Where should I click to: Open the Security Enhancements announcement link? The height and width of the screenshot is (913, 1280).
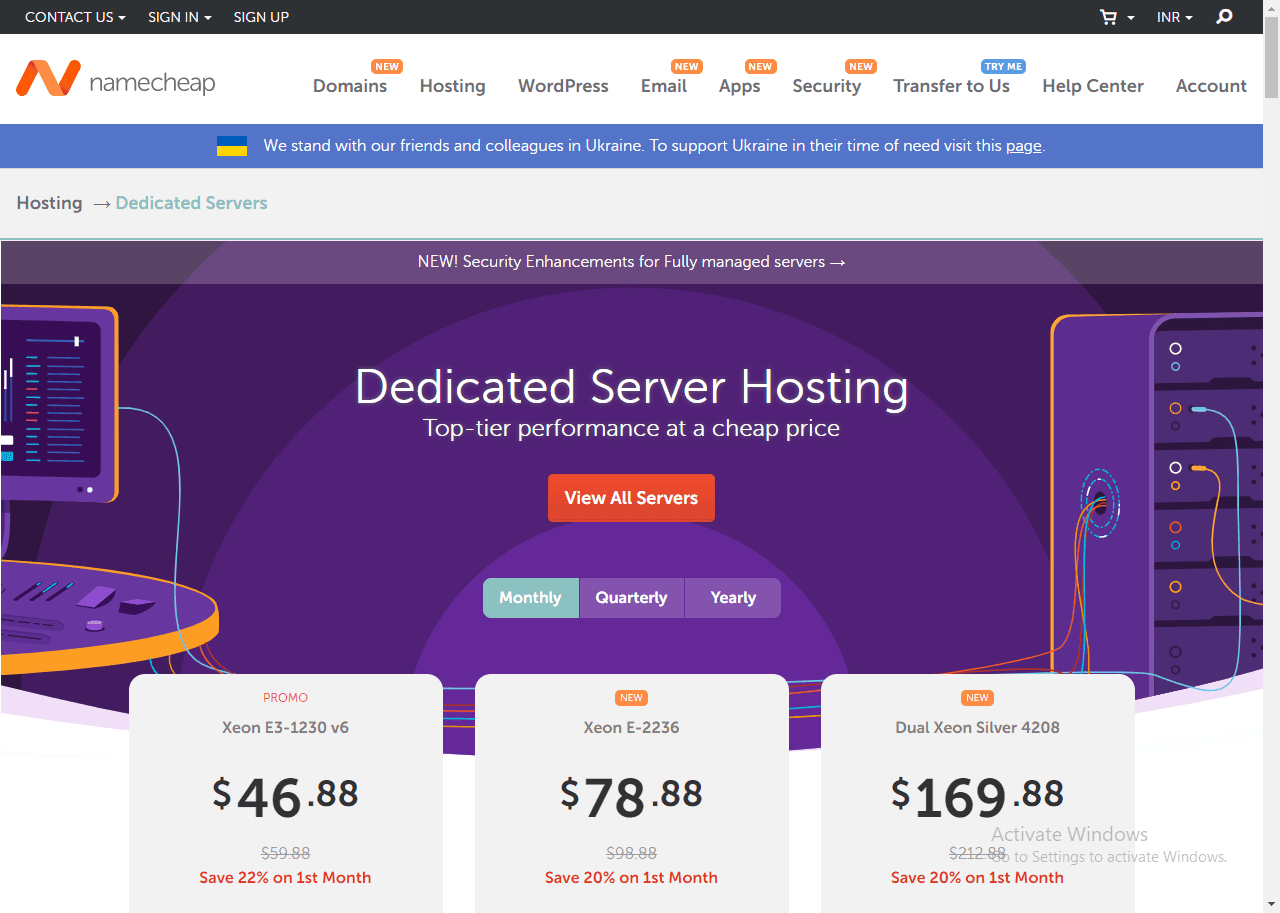[x=632, y=262]
